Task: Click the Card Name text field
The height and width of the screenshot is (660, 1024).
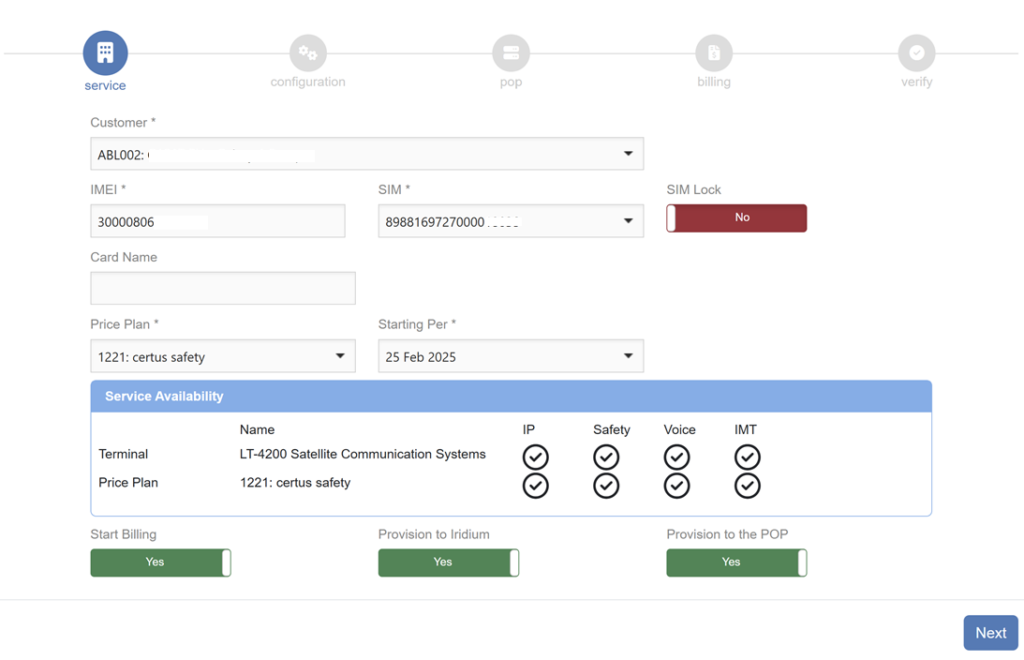Action: pyautogui.click(x=222, y=288)
